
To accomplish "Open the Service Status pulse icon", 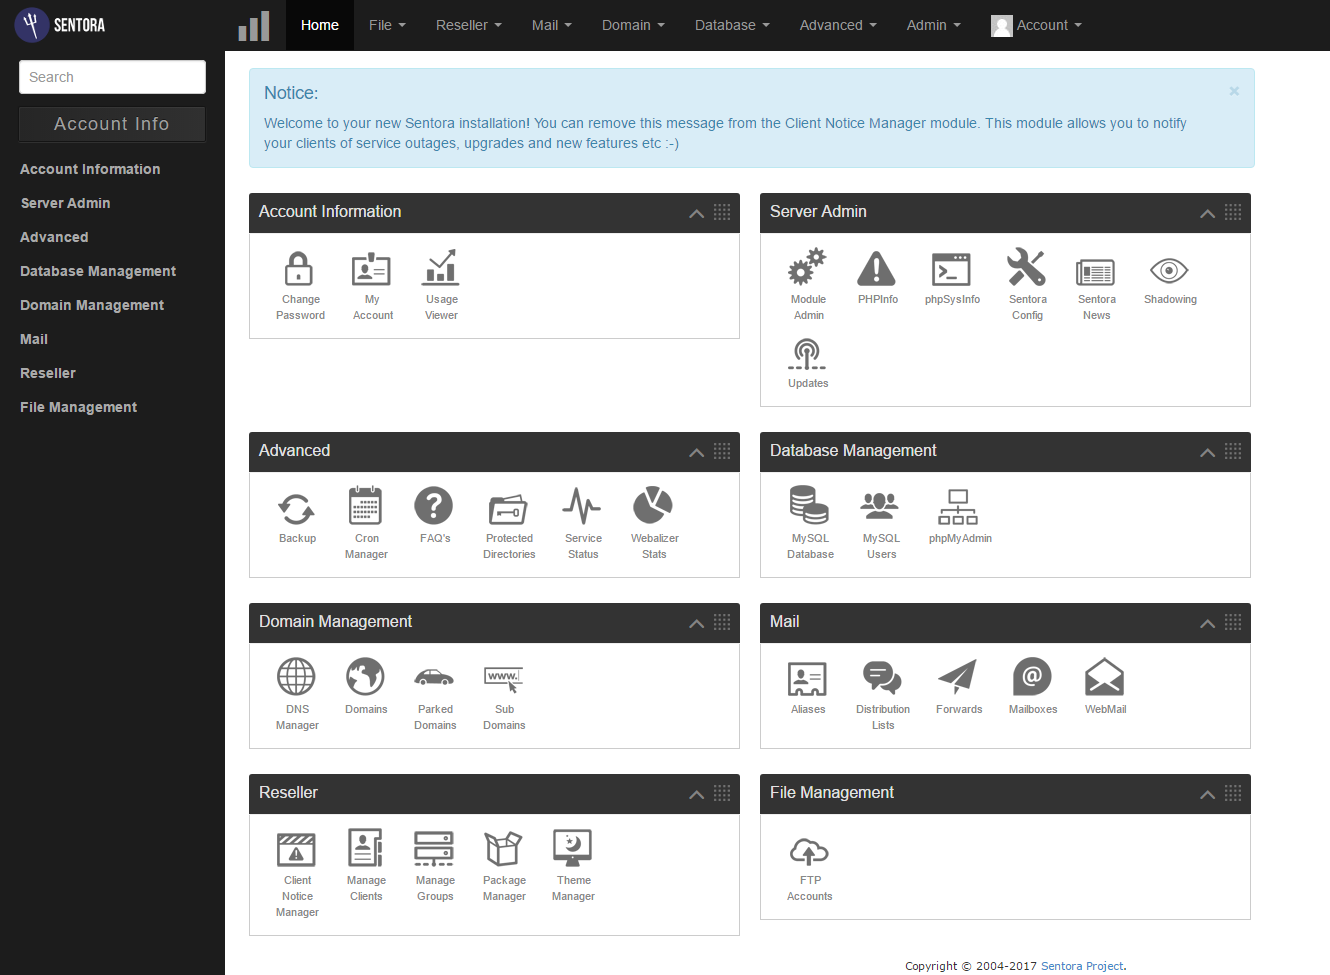I will click(x=582, y=506).
